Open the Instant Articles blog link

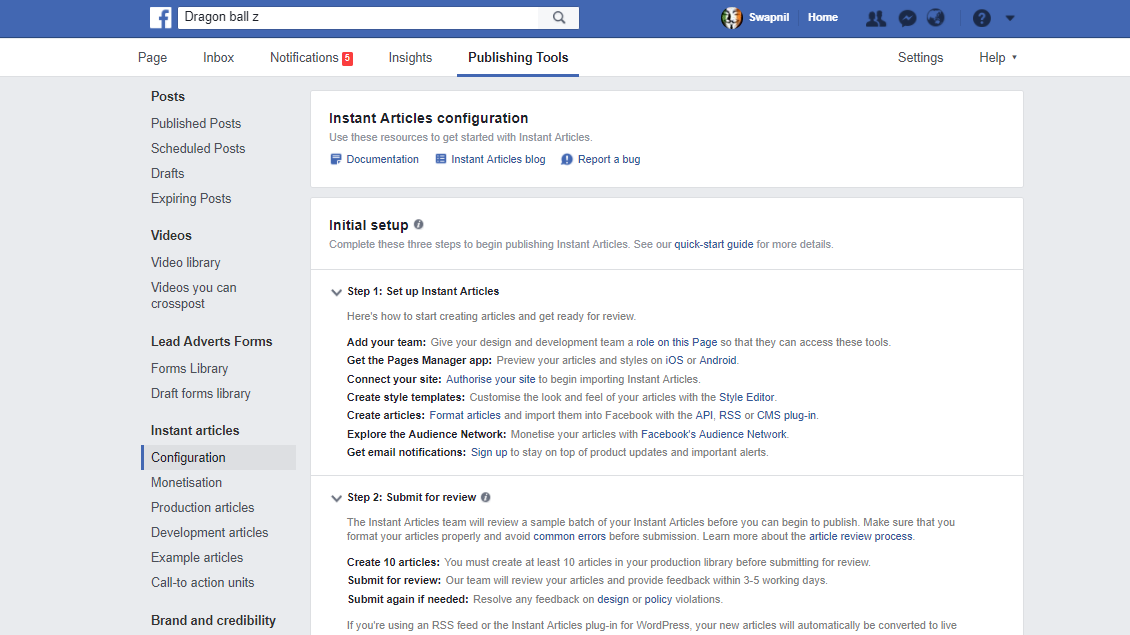(x=498, y=159)
